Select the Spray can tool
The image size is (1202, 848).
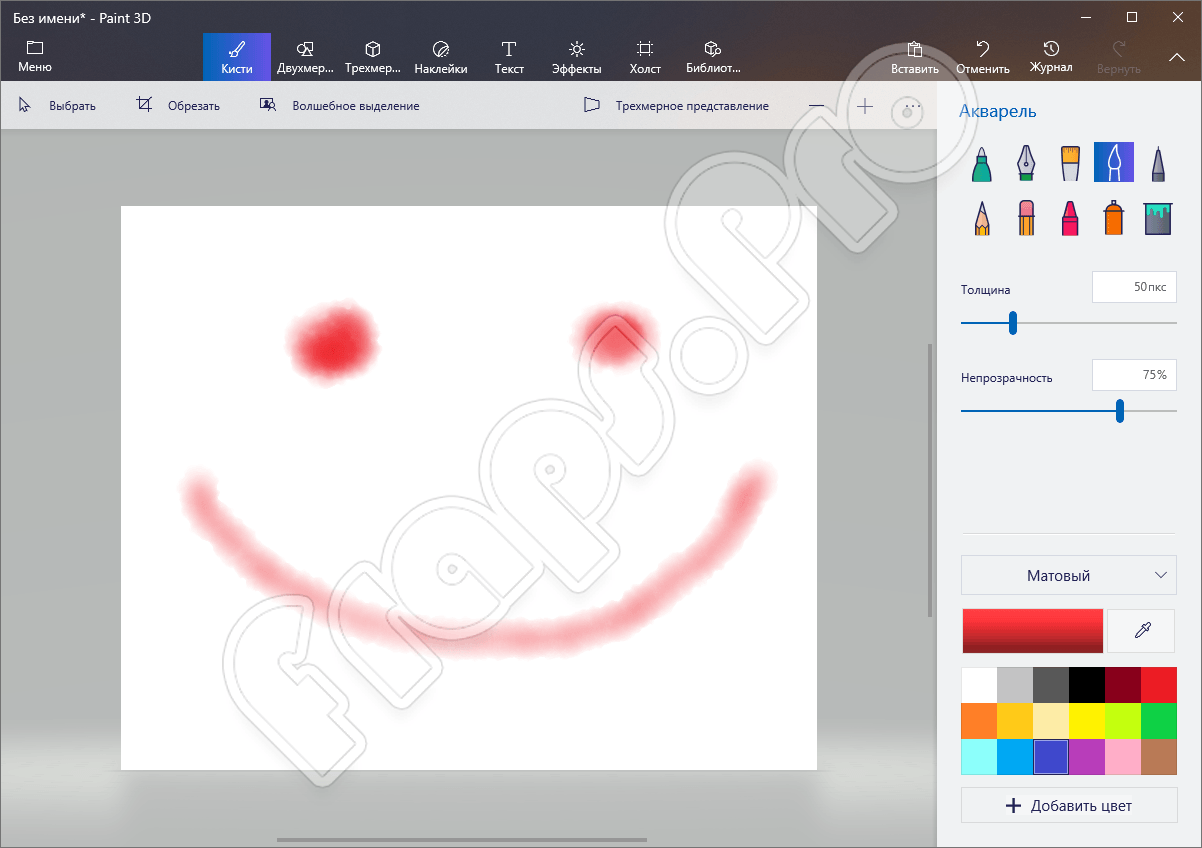1113,217
